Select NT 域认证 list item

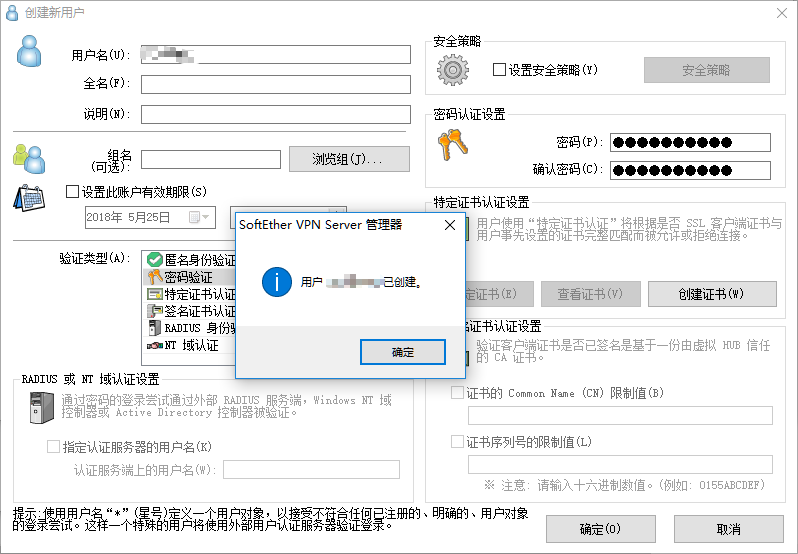[190, 345]
